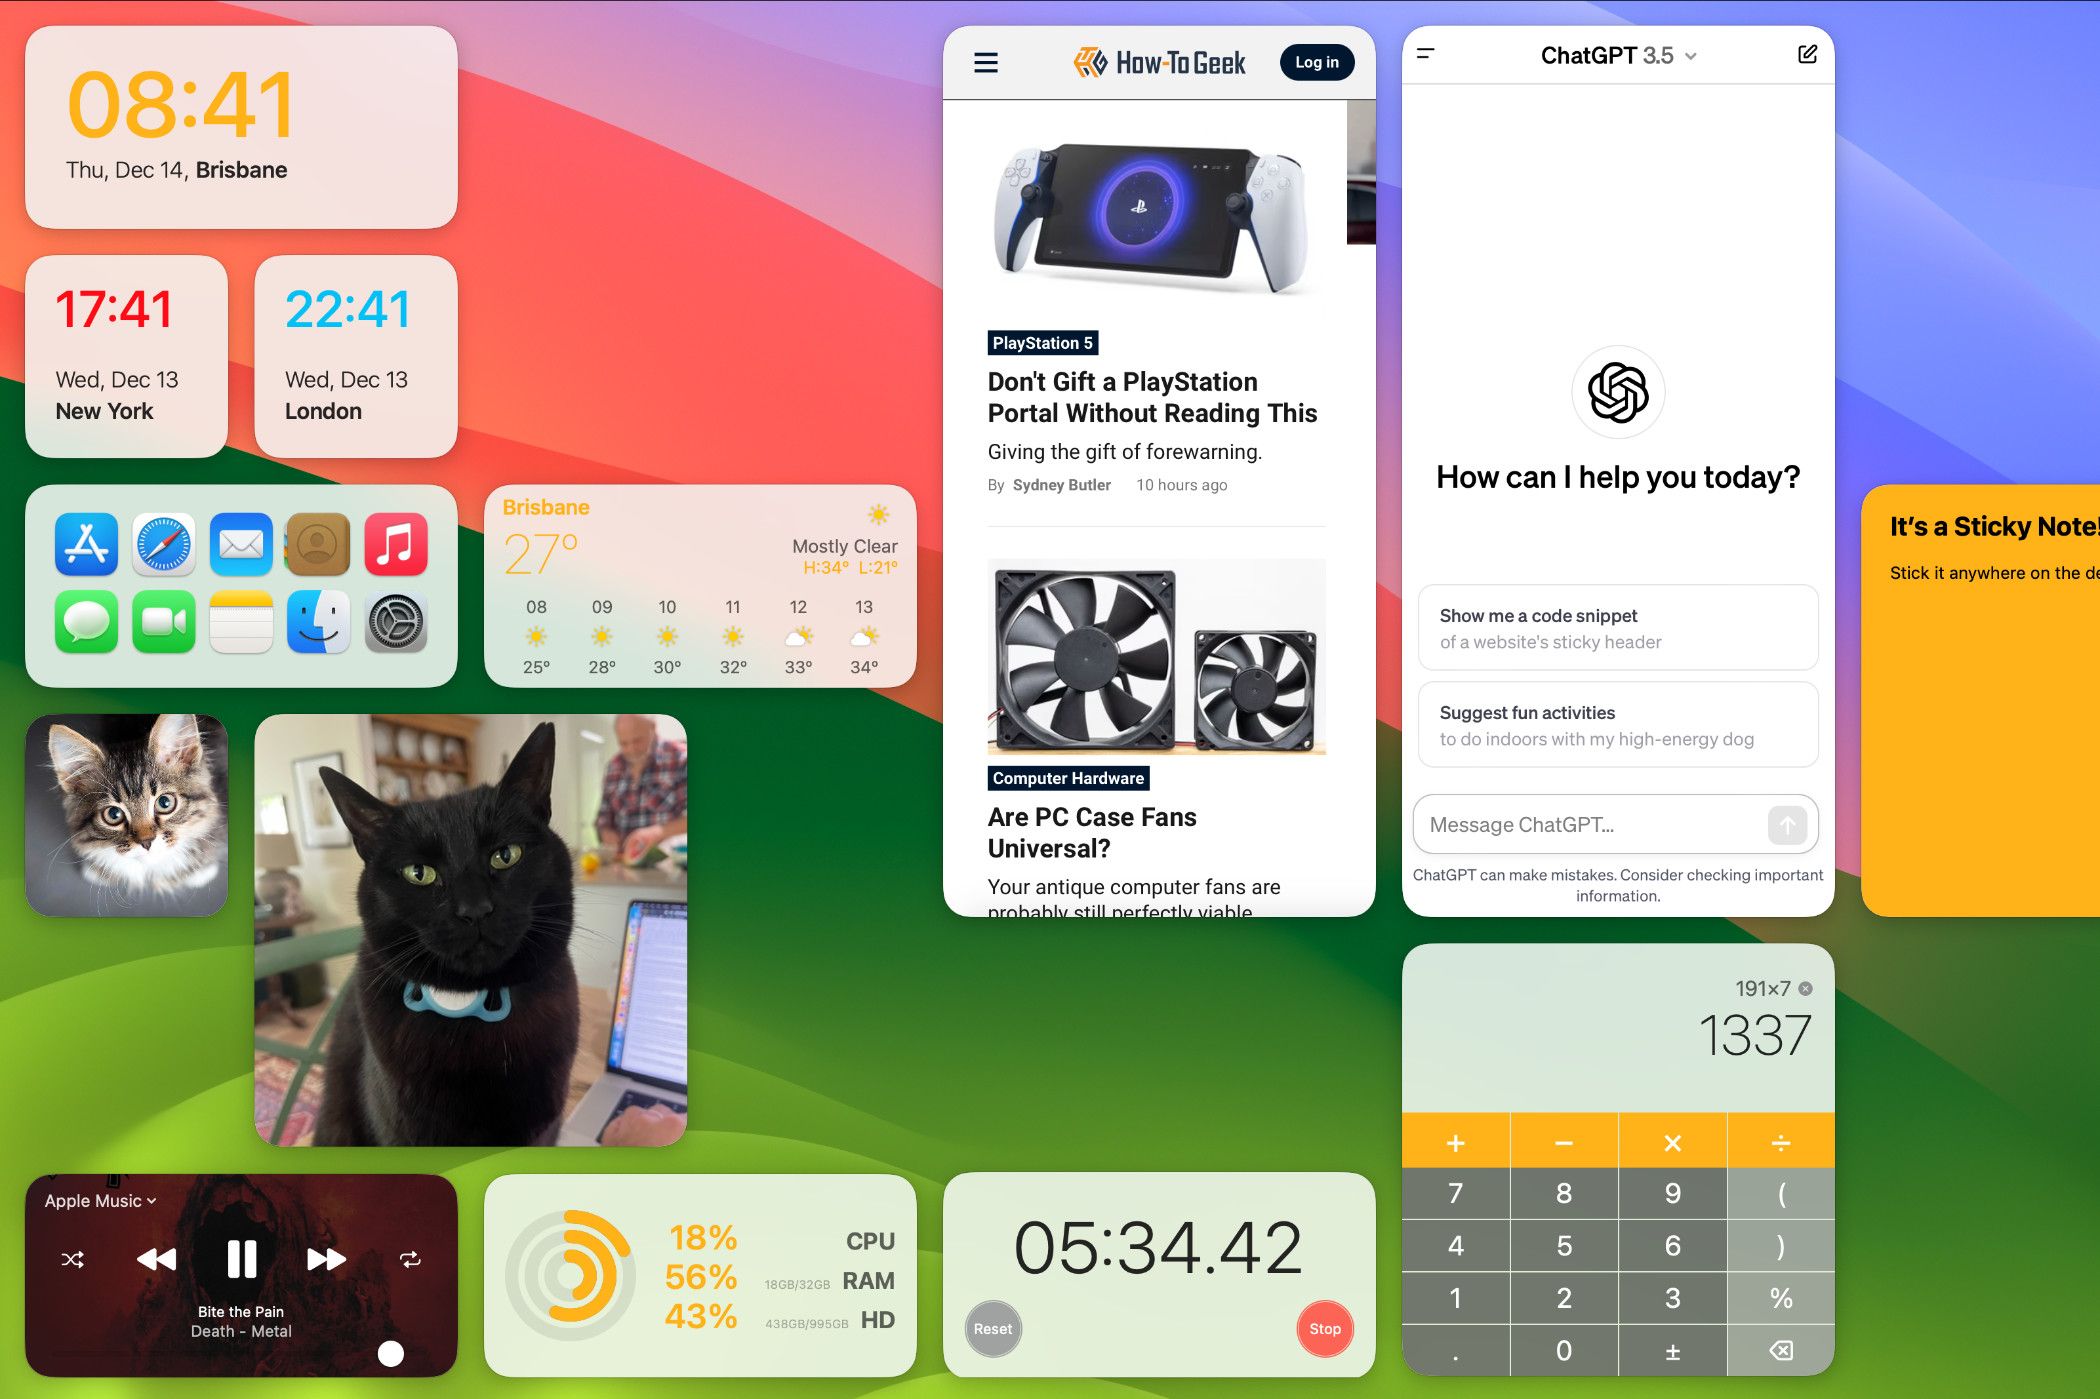Image resolution: width=2100 pixels, height=1399 pixels.
Task: Click PlayStation Portal article link
Action: point(1151,397)
